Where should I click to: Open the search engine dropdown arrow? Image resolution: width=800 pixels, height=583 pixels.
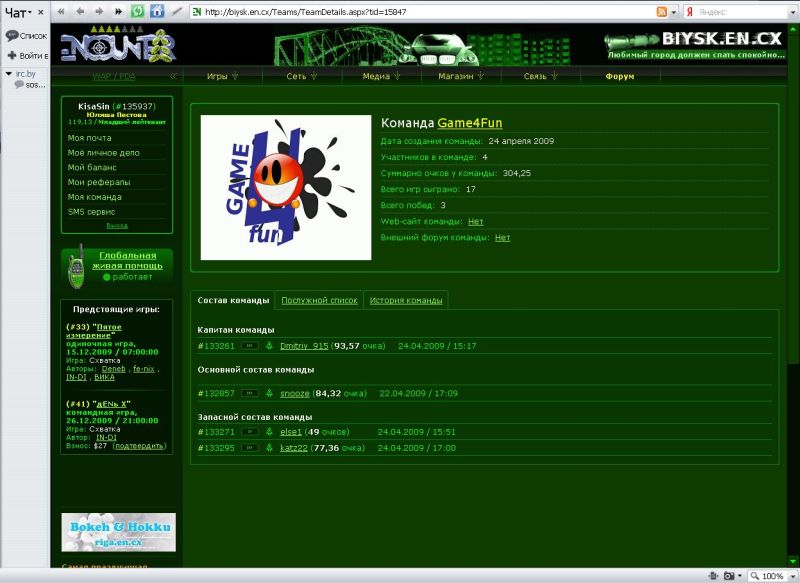(795, 12)
